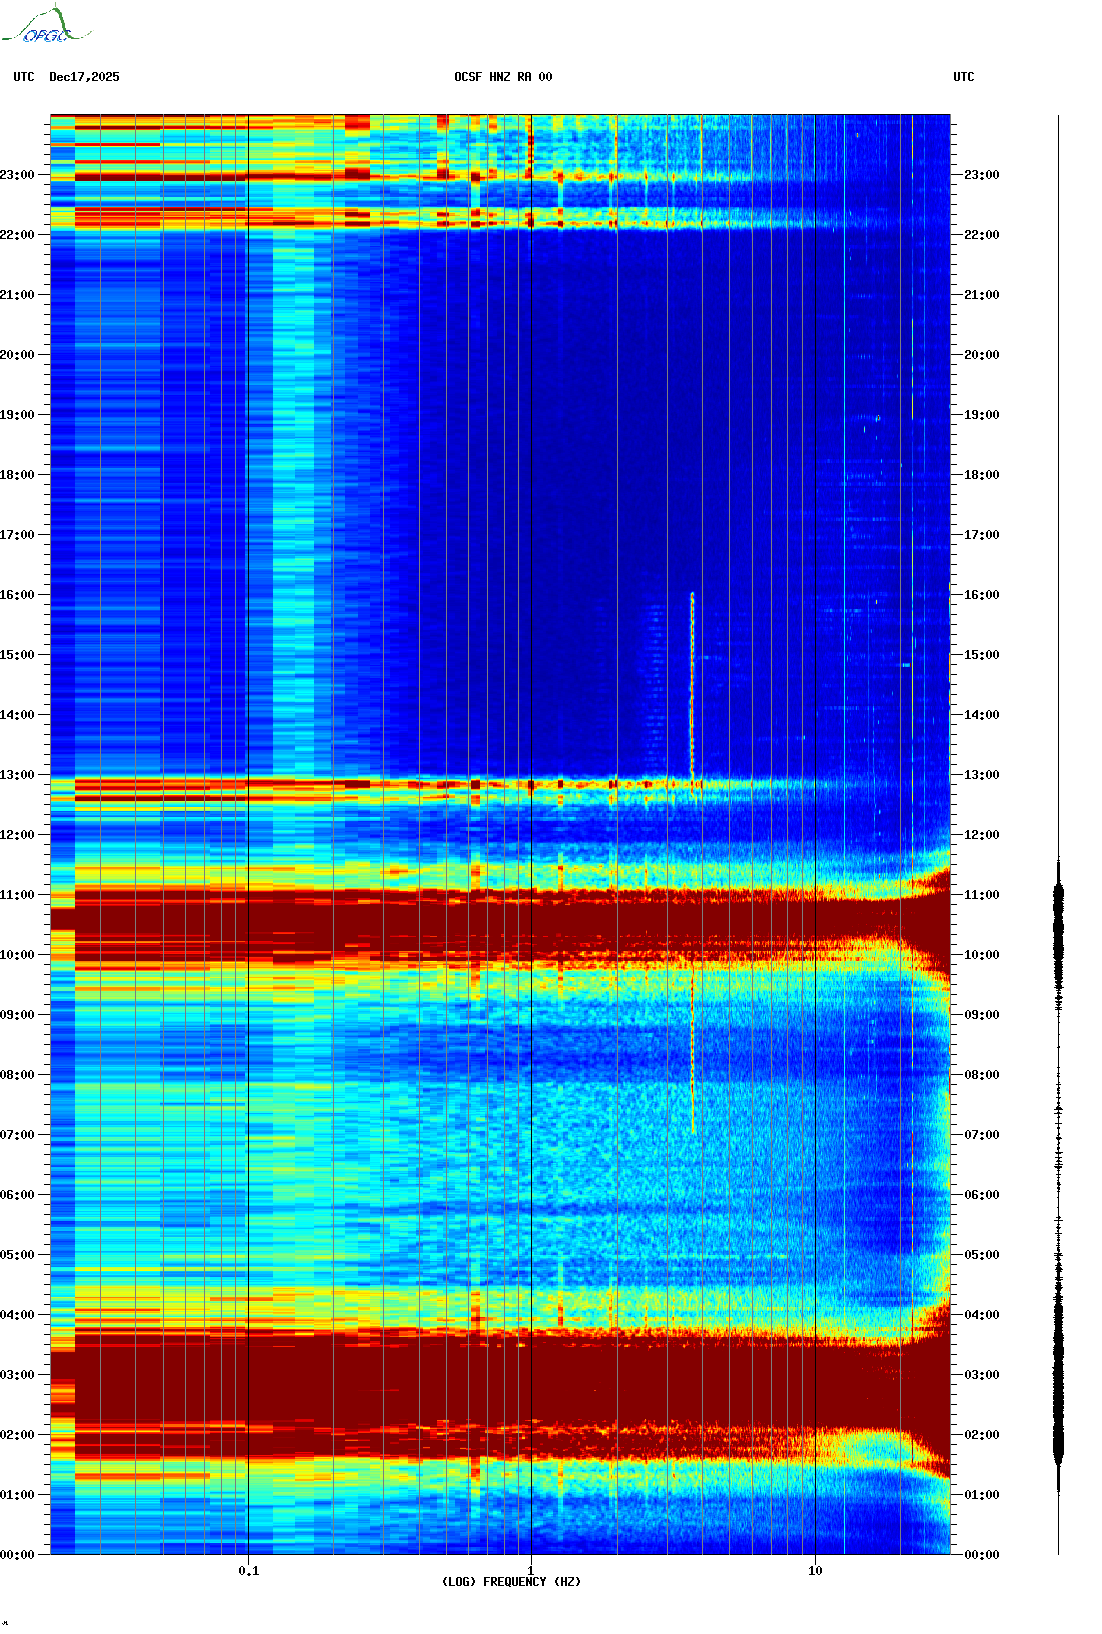Viewport: 1102px width, 1634px height.
Task: Select the 20:00 tick on right time axis
Action: coord(981,355)
